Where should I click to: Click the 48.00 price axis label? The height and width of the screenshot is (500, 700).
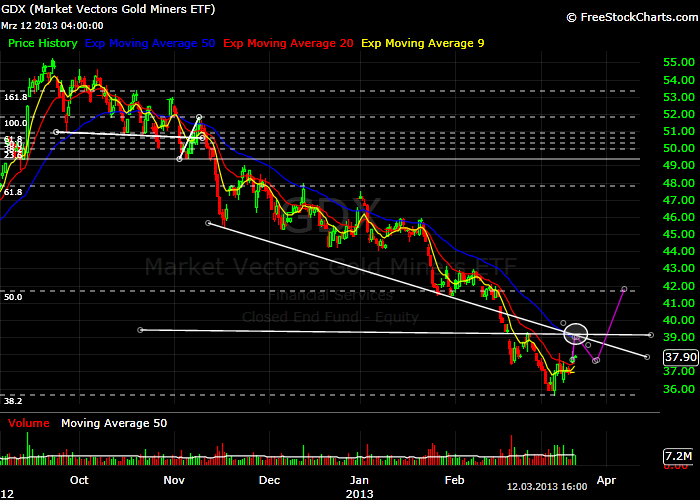[679, 183]
